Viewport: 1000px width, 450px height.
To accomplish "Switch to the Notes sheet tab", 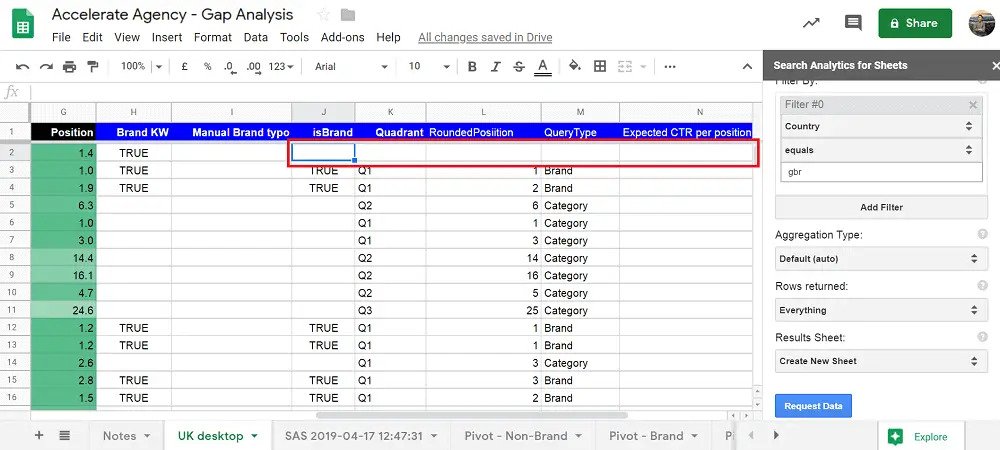I will pyautogui.click(x=126, y=436).
